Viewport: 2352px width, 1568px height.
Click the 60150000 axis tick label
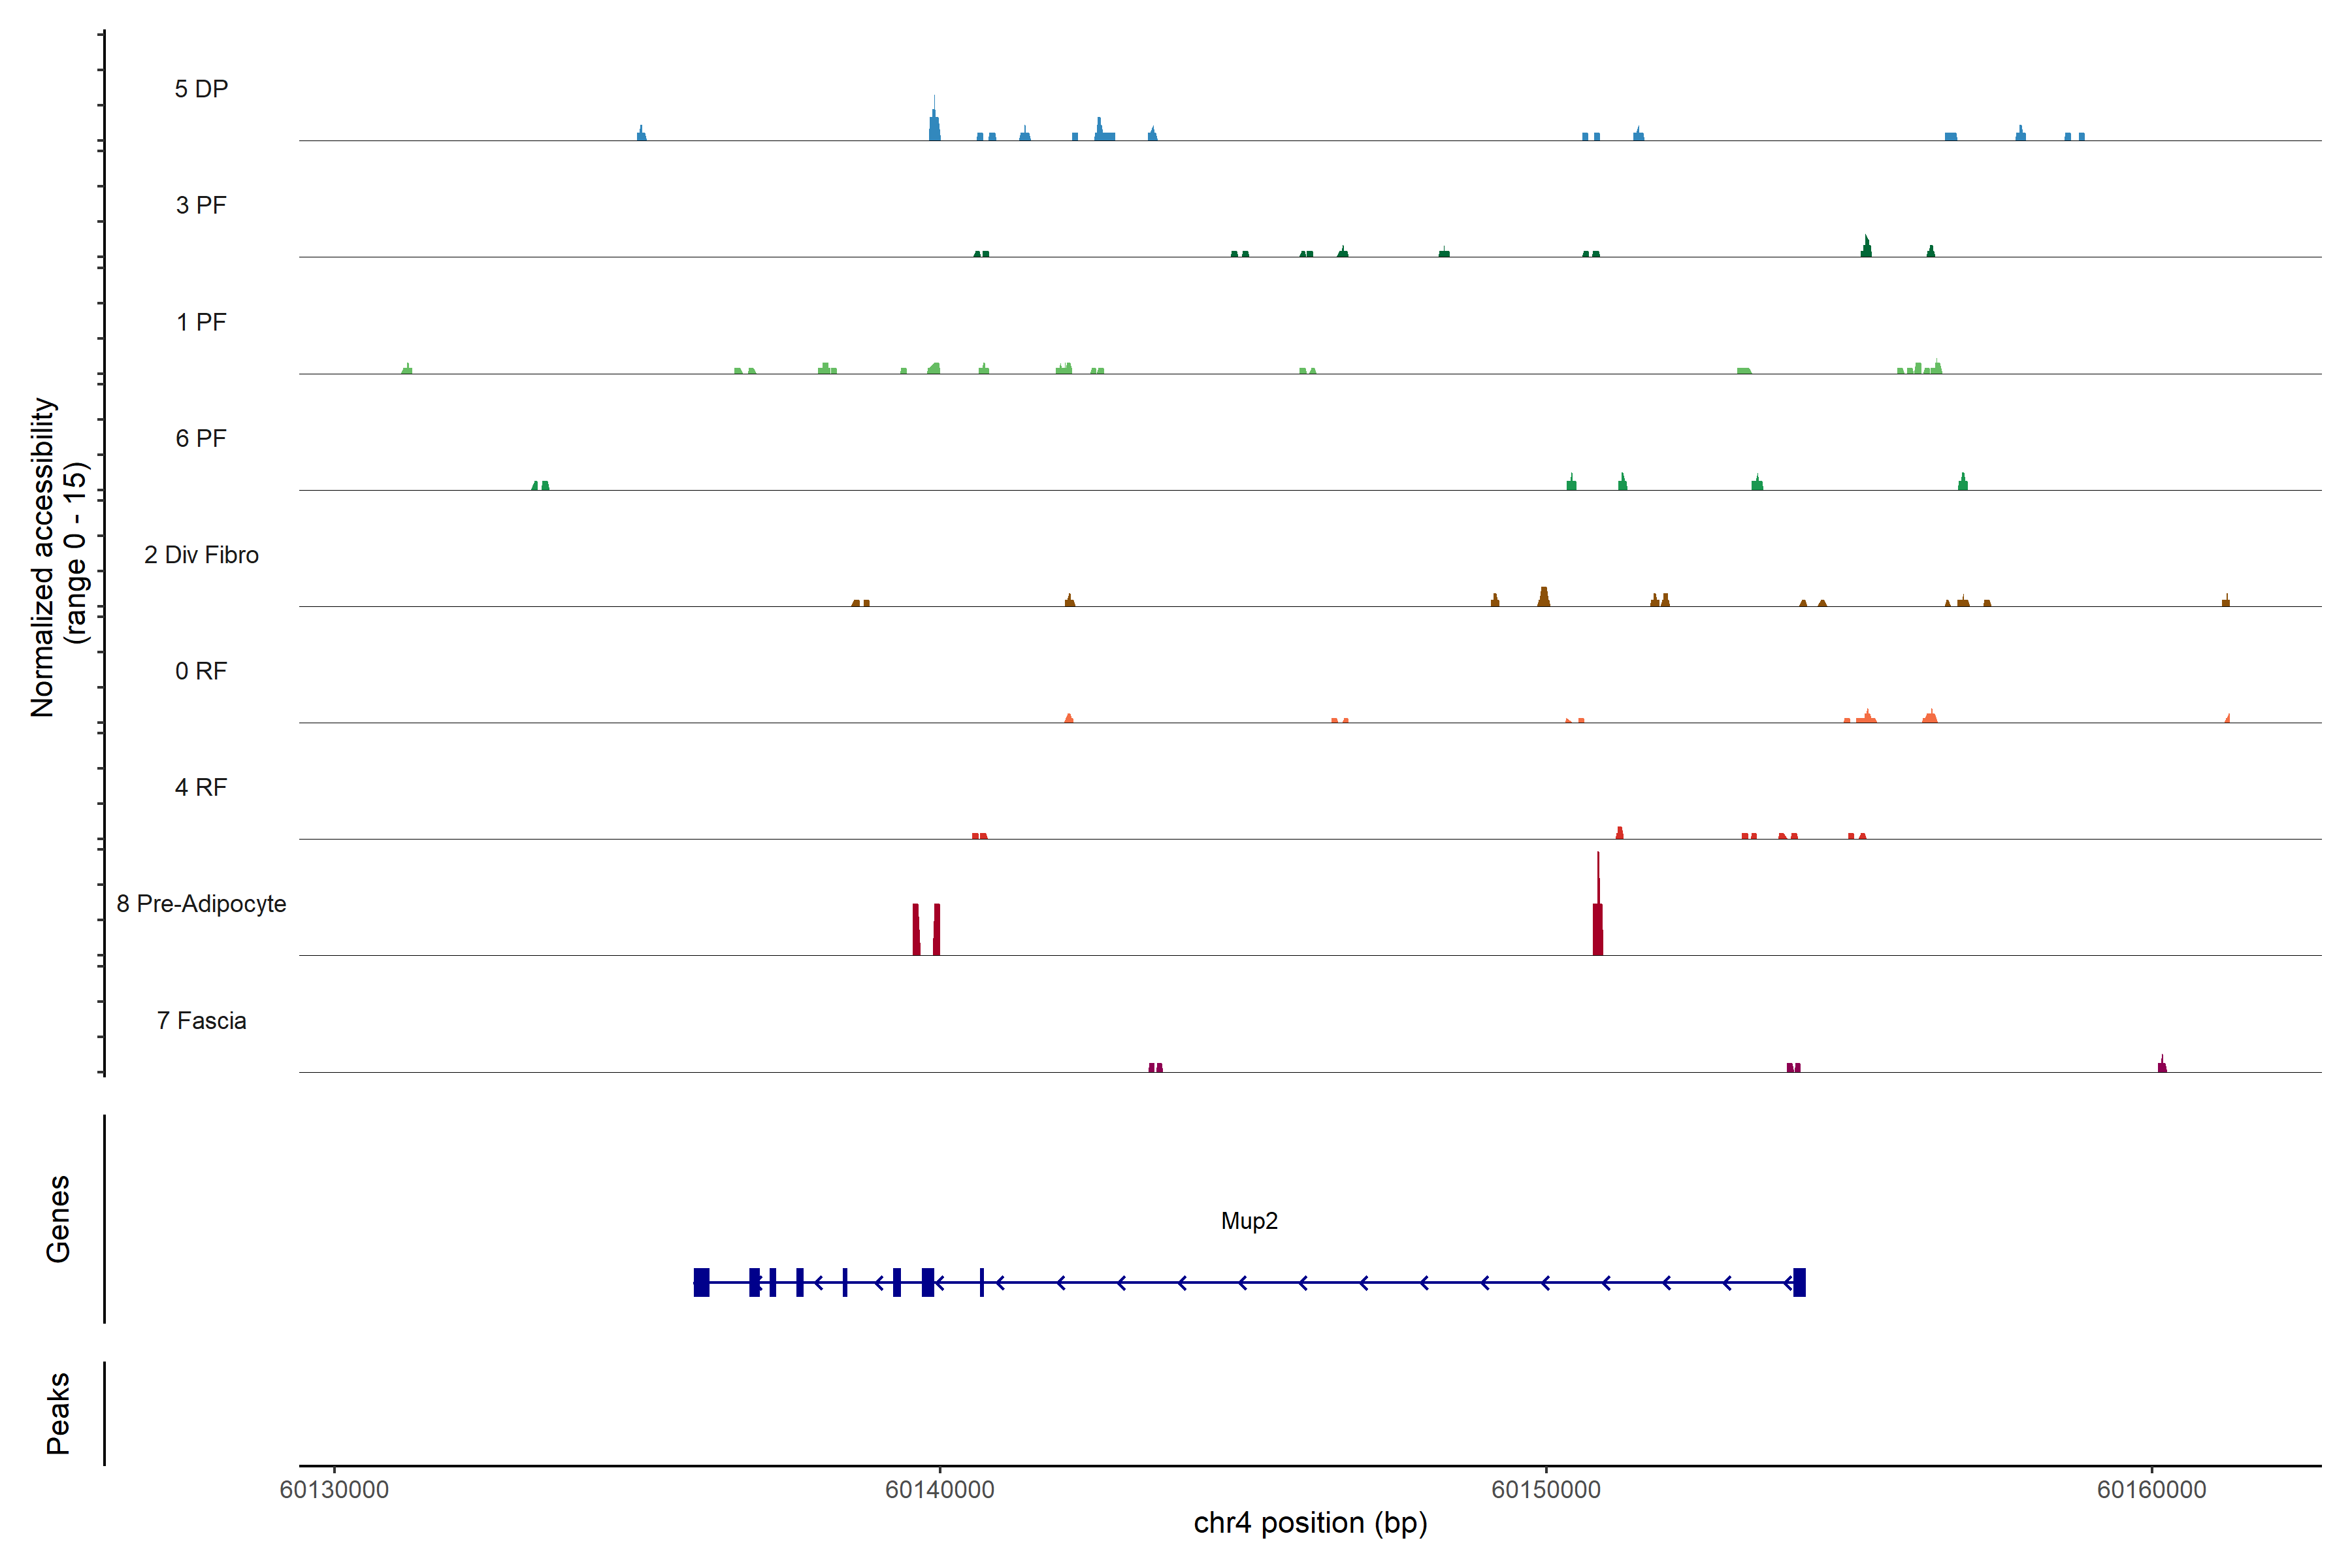pyautogui.click(x=1546, y=1489)
